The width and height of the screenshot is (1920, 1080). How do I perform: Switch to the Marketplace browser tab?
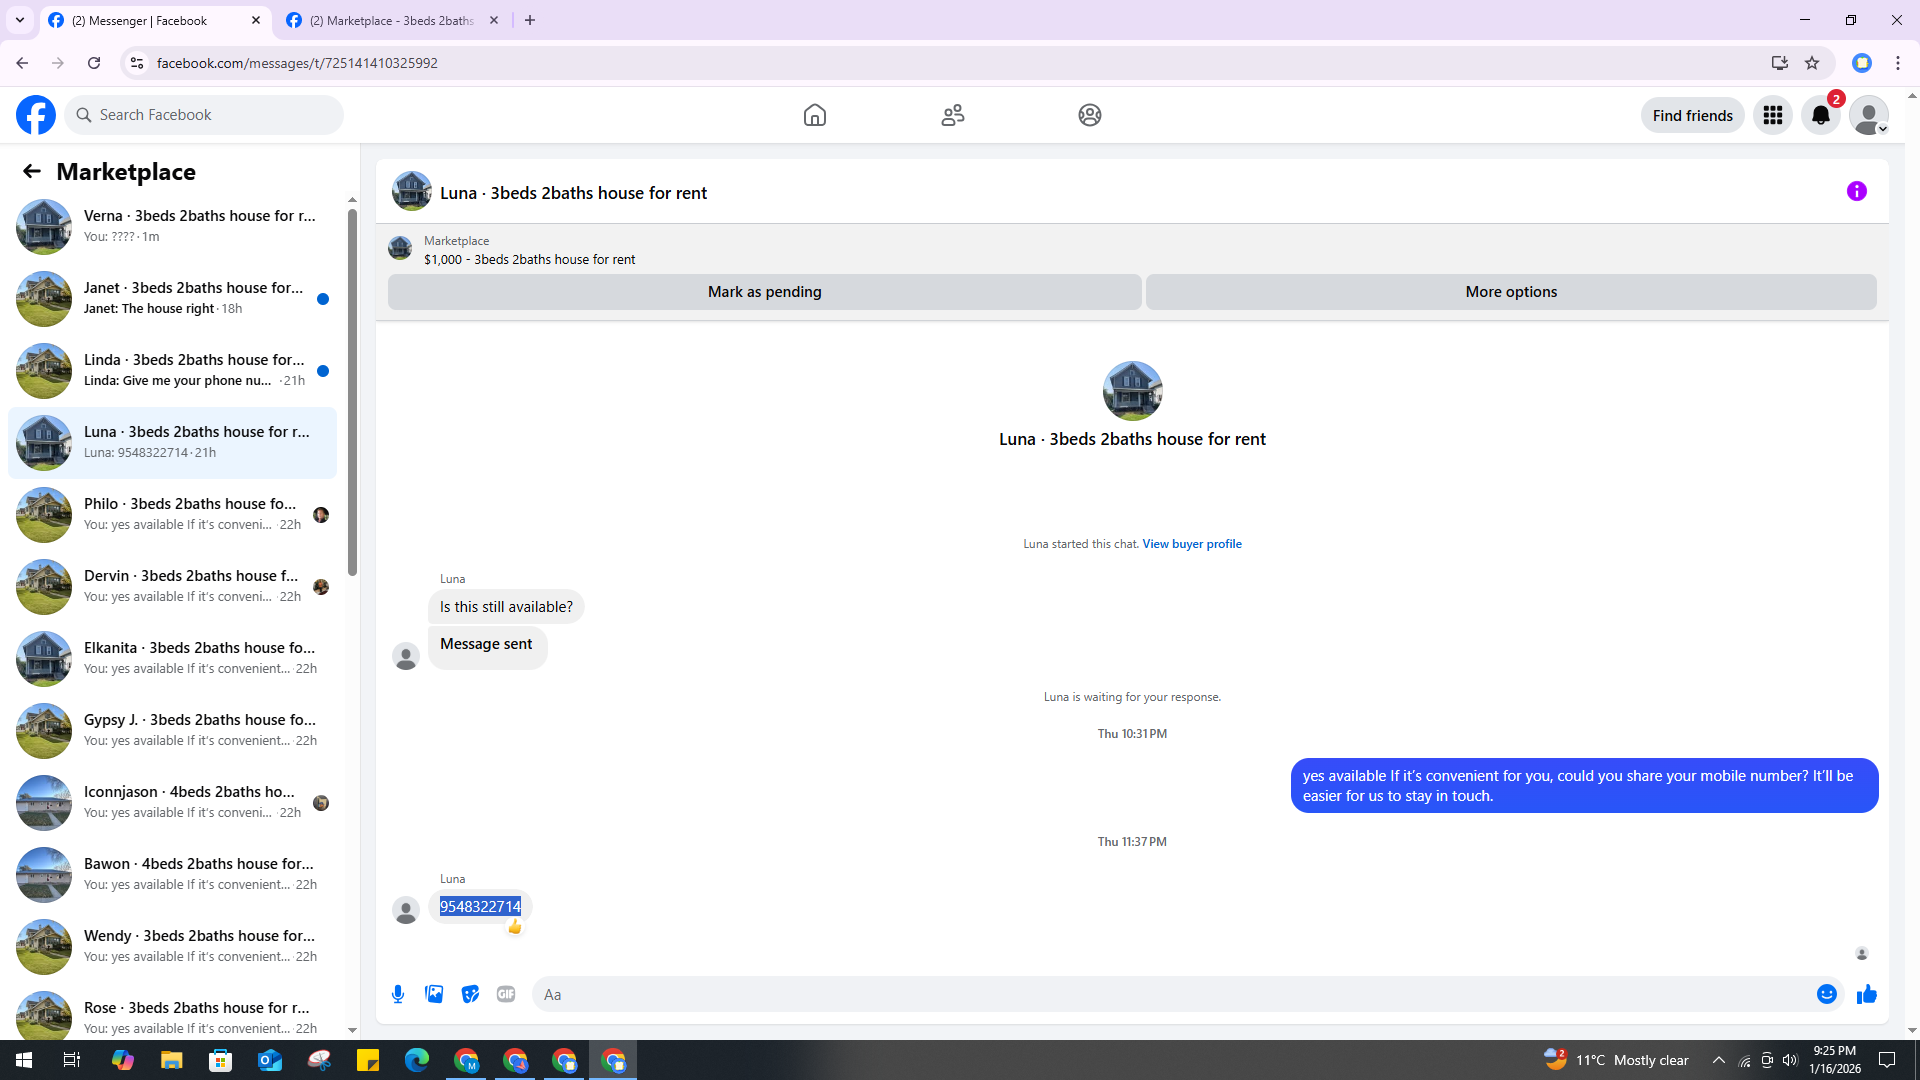point(391,20)
